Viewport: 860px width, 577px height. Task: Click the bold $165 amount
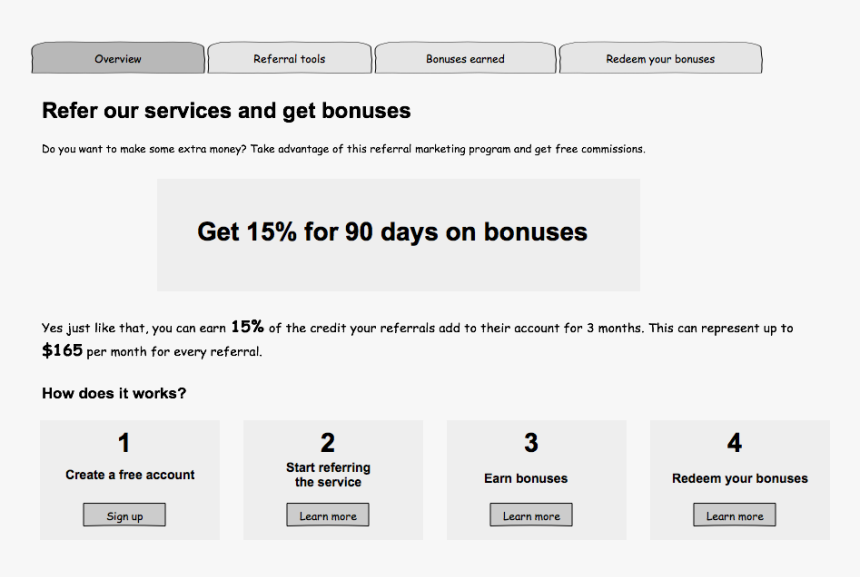point(62,351)
